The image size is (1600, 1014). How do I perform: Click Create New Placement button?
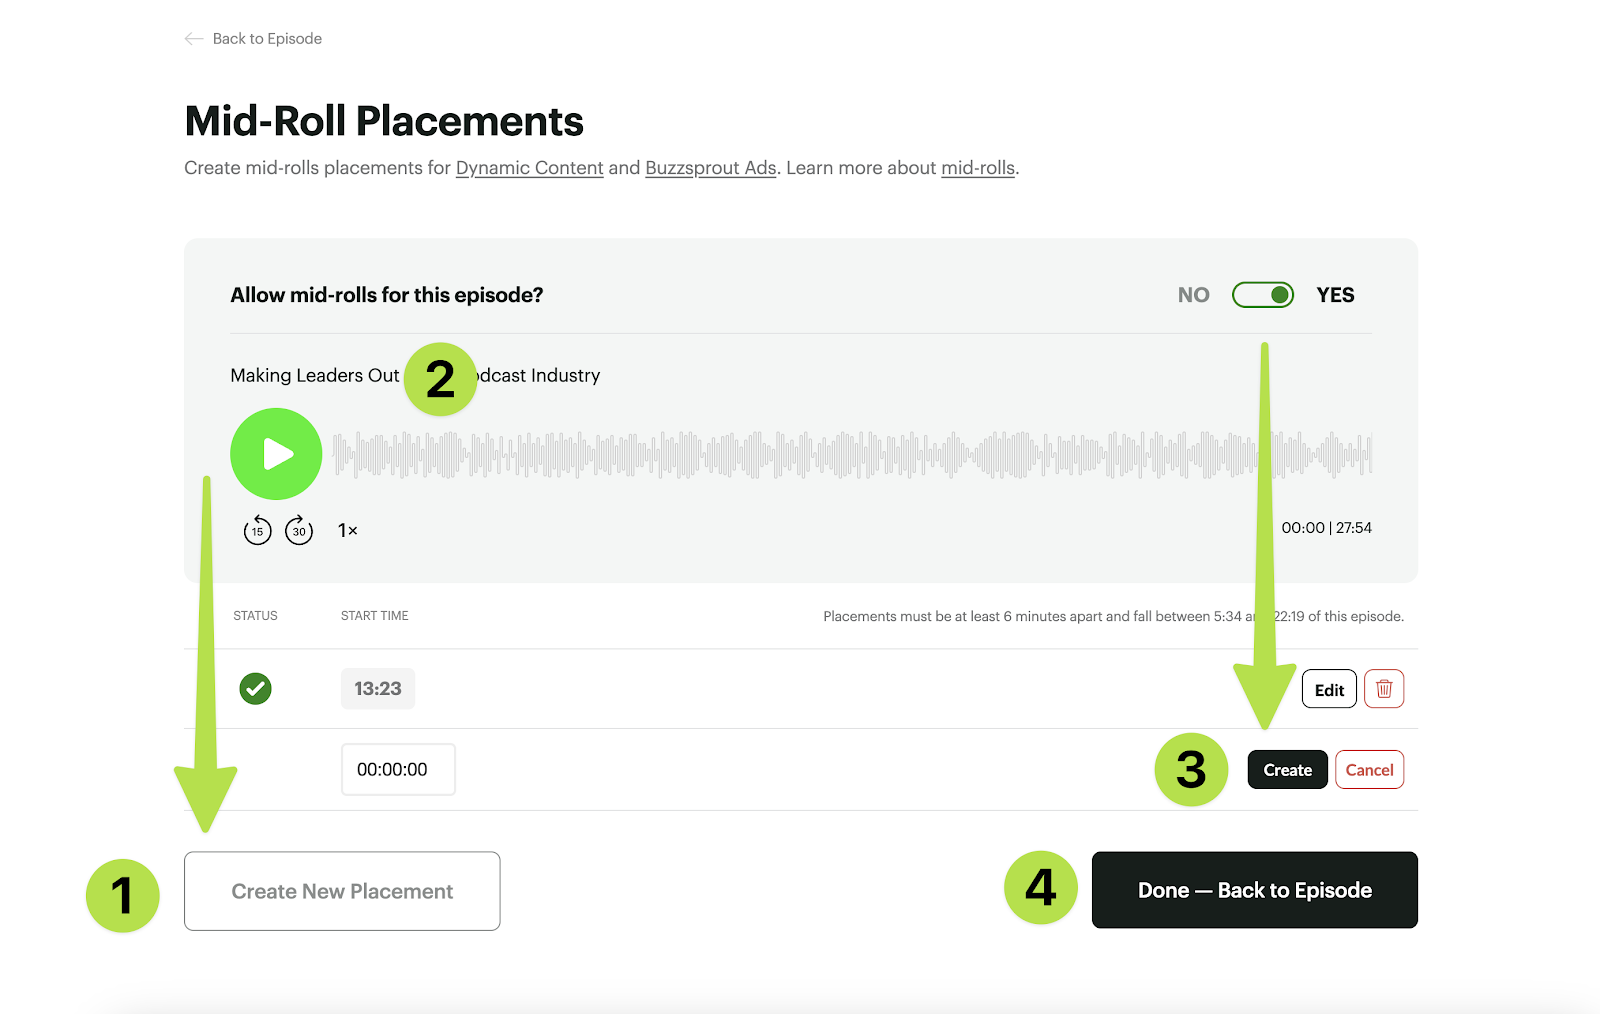click(342, 891)
